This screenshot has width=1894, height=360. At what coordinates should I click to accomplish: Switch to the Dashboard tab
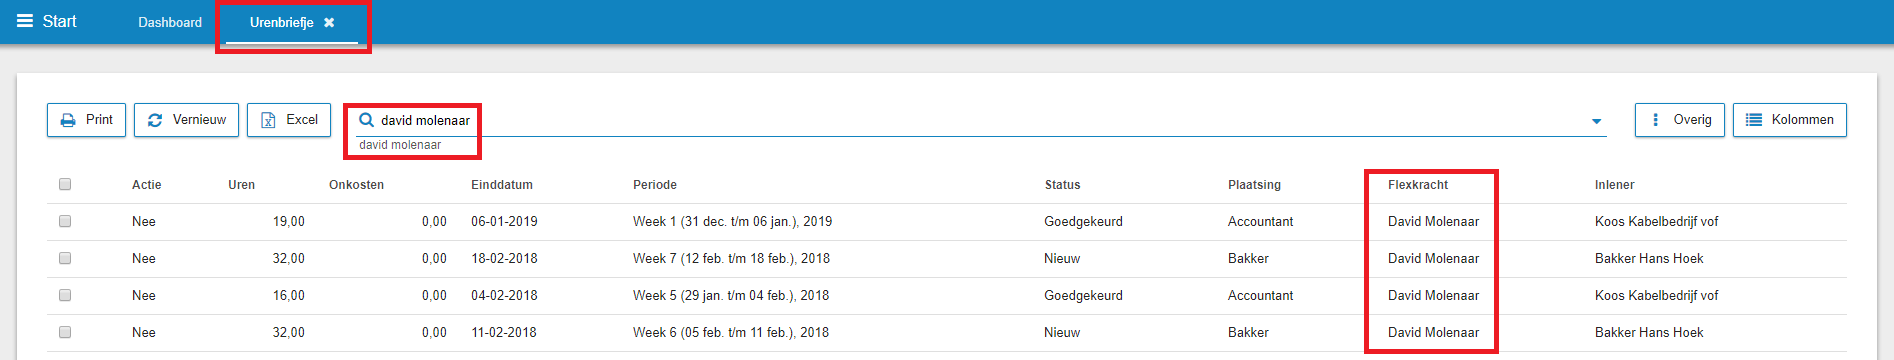(170, 22)
